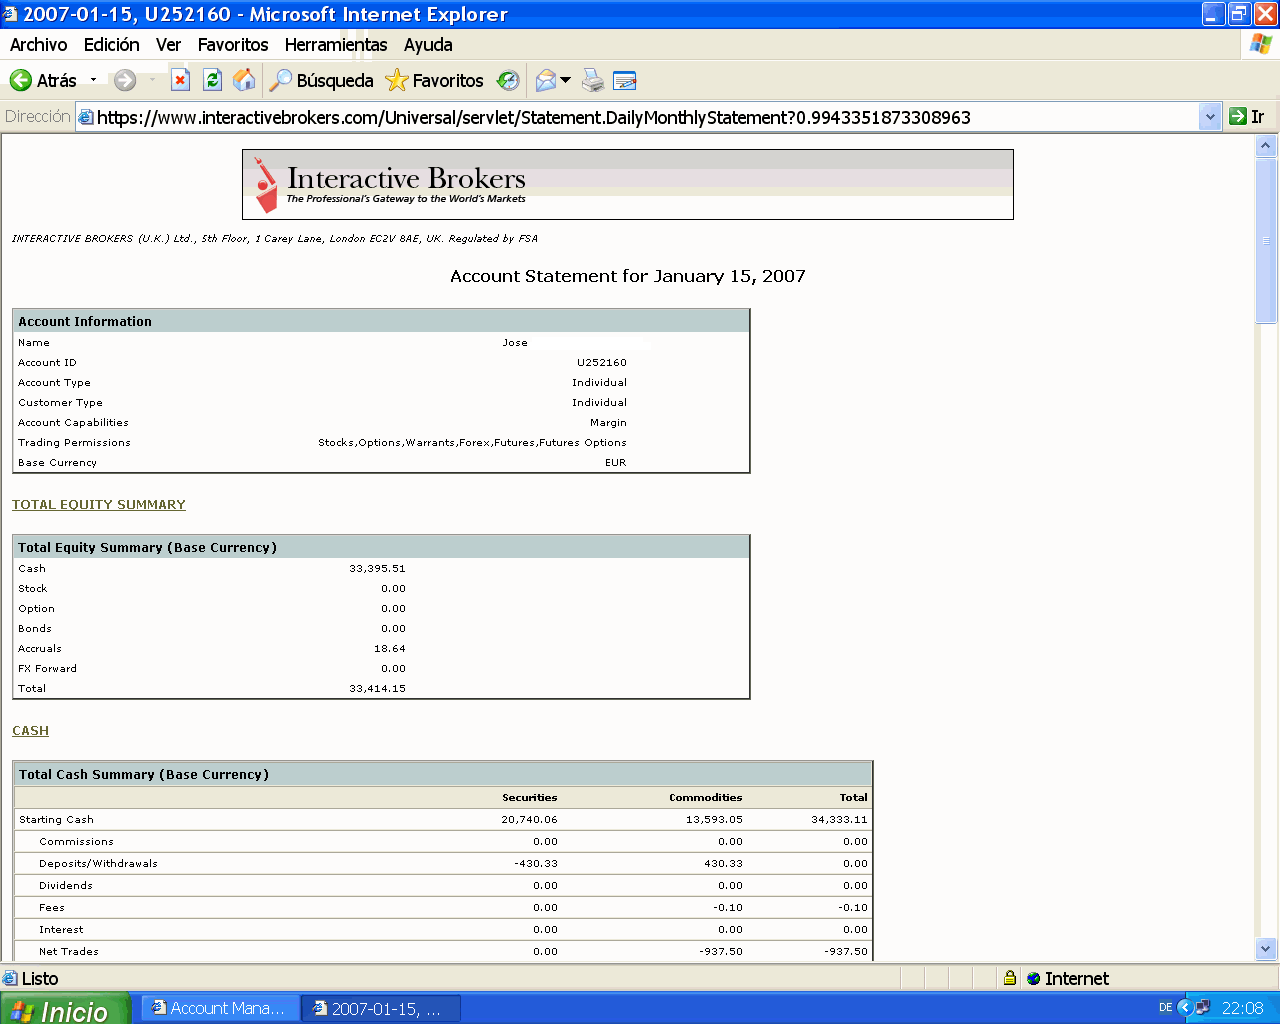Click the Trading Permissions value text
The image size is (1280, 1024).
point(472,443)
